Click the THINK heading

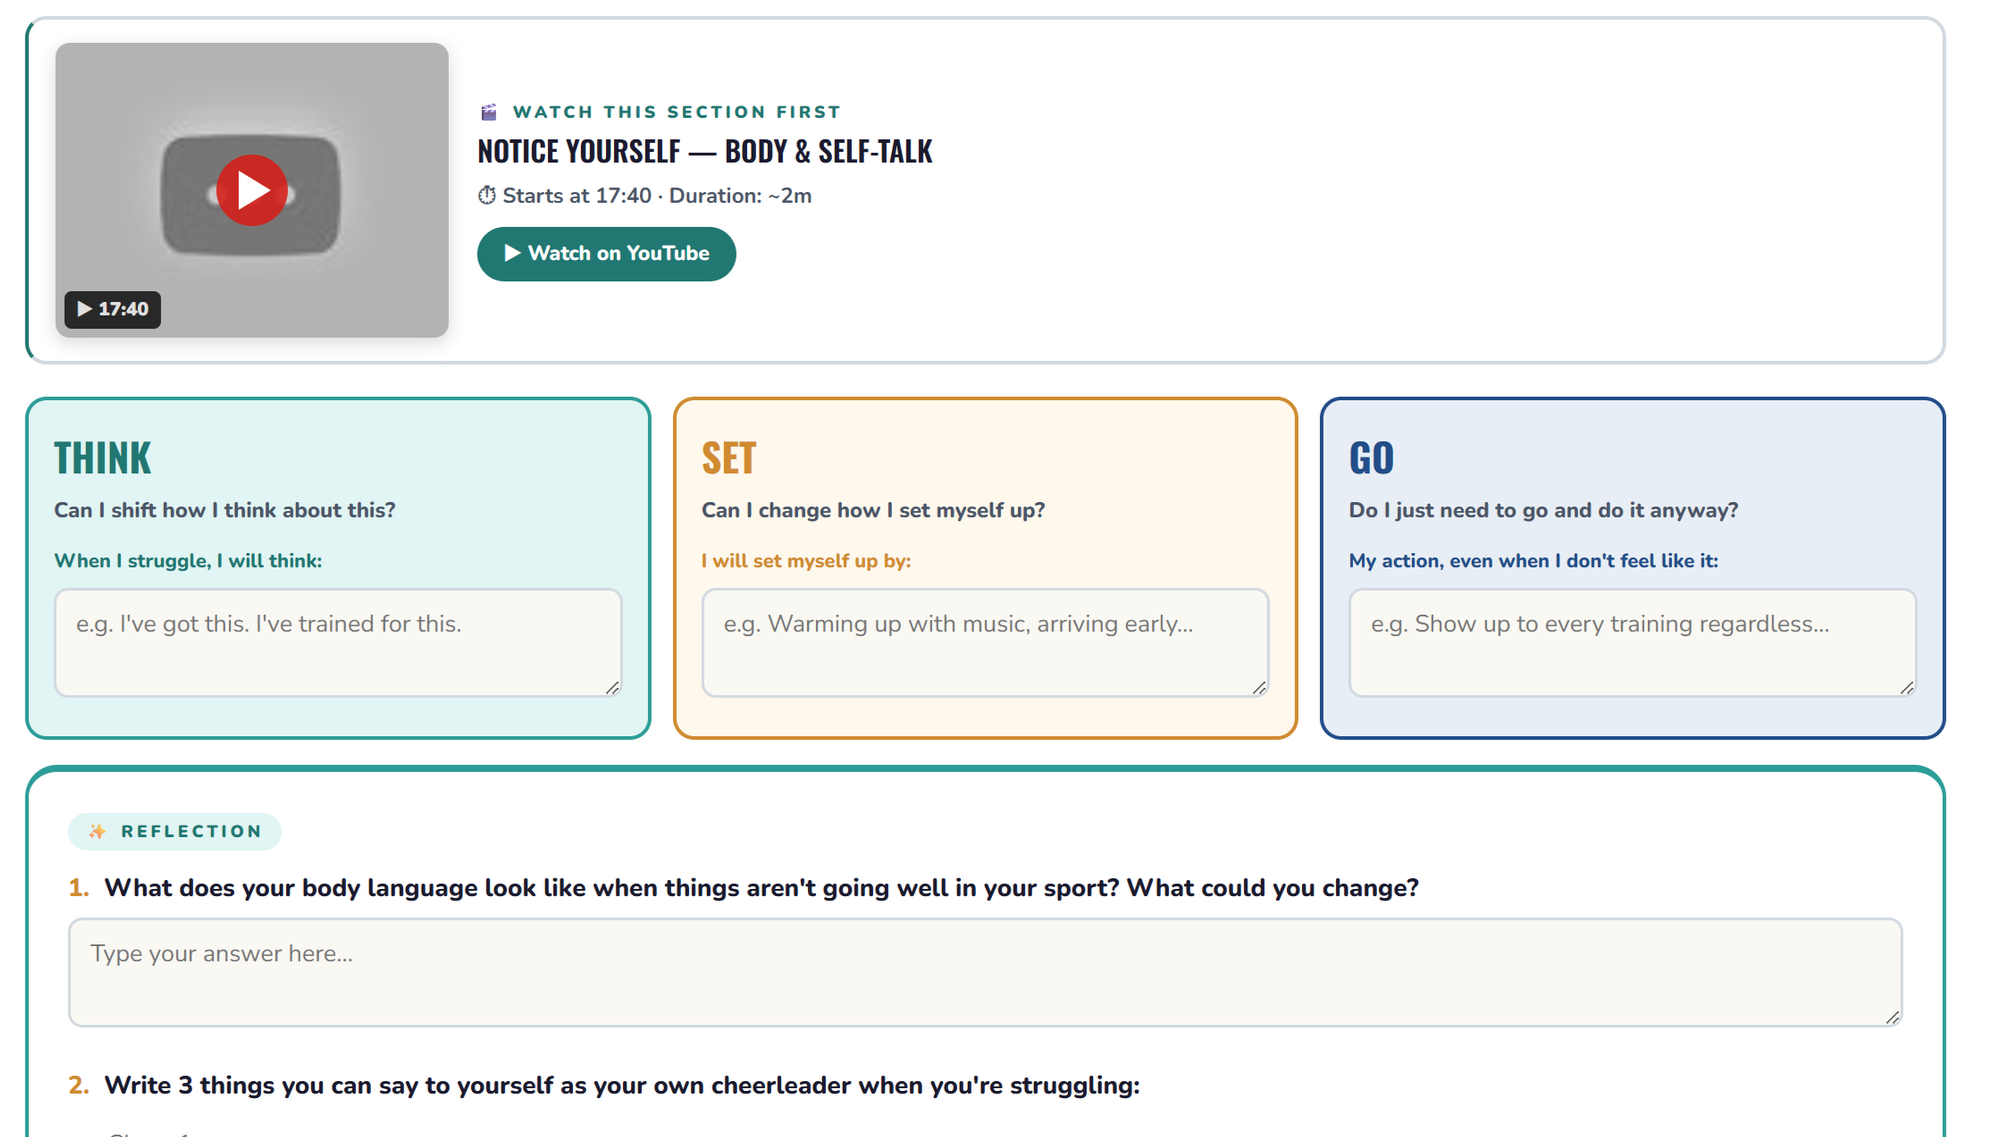pyautogui.click(x=102, y=458)
